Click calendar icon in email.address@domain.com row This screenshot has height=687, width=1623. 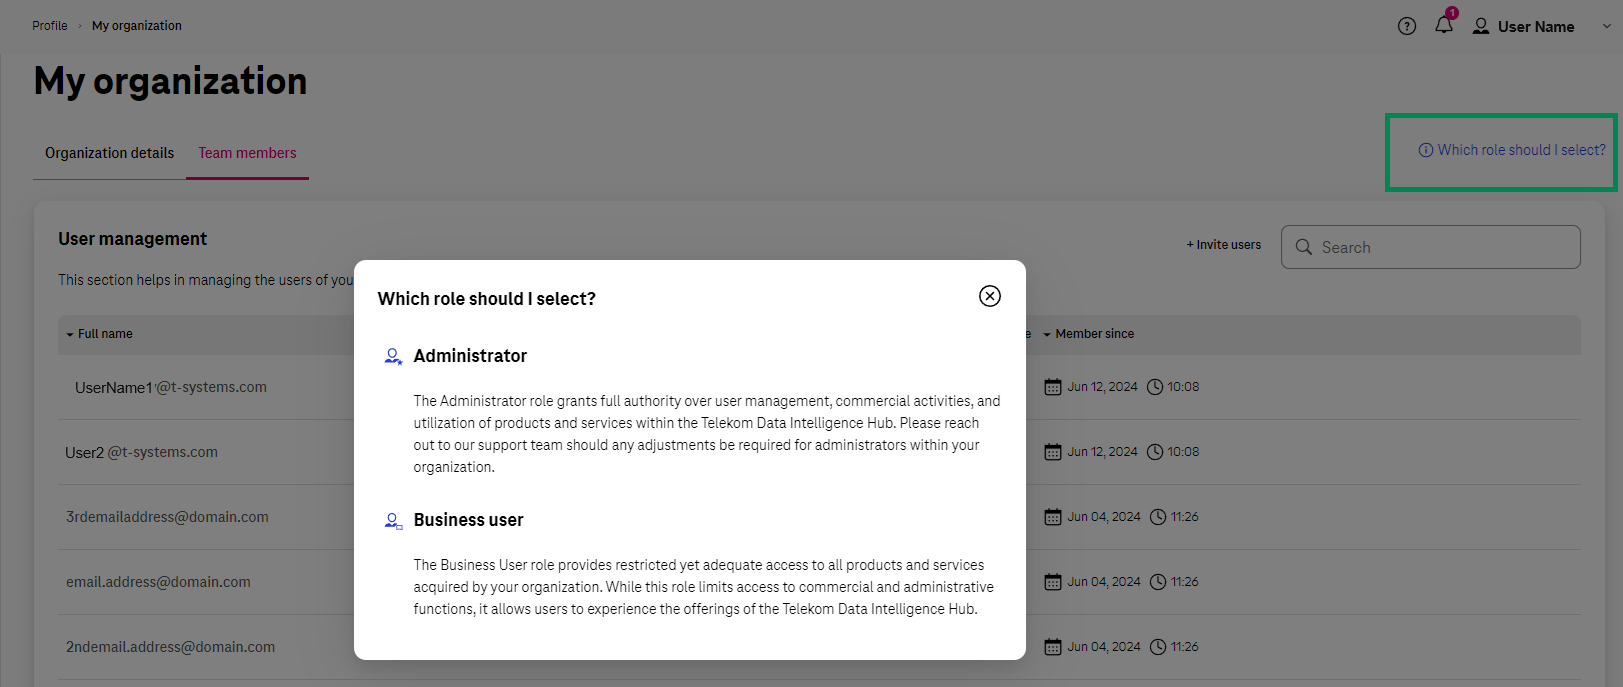pyautogui.click(x=1053, y=582)
